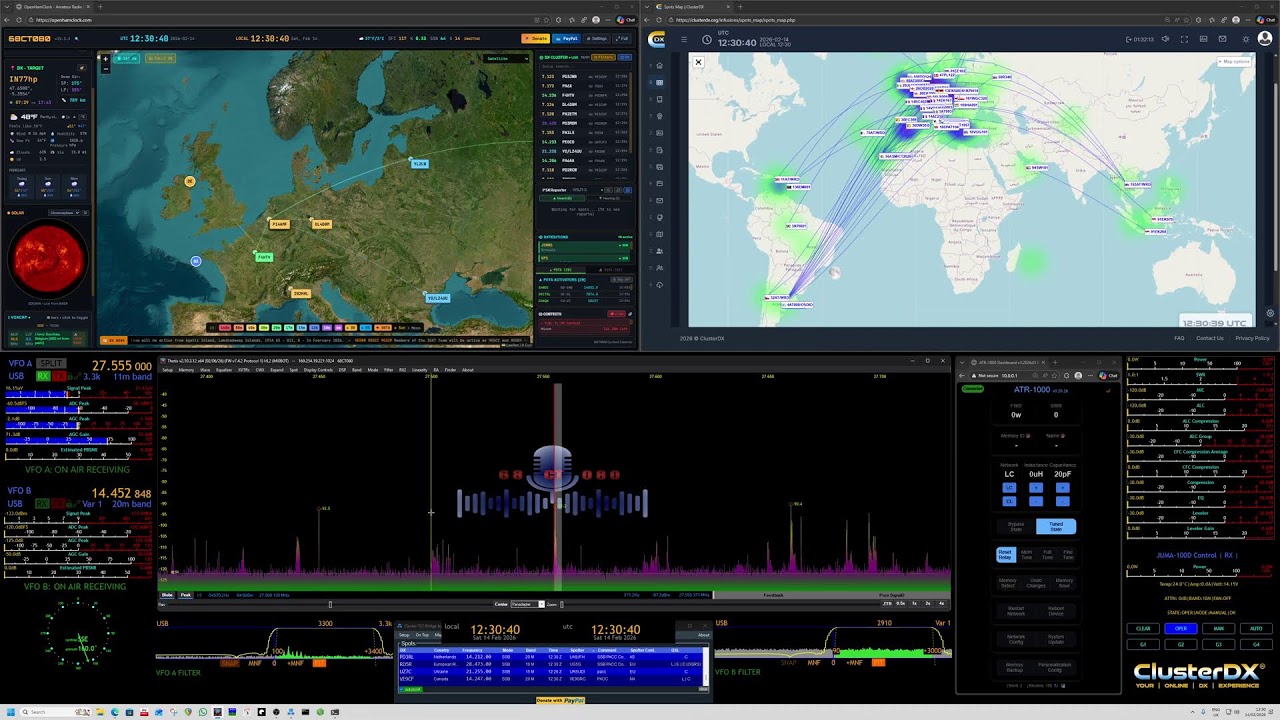Open Thetis Display Controls menu

point(318,370)
